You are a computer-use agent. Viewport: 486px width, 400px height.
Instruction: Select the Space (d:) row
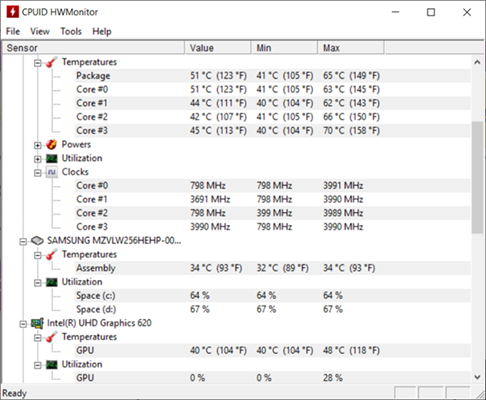(x=272, y=309)
